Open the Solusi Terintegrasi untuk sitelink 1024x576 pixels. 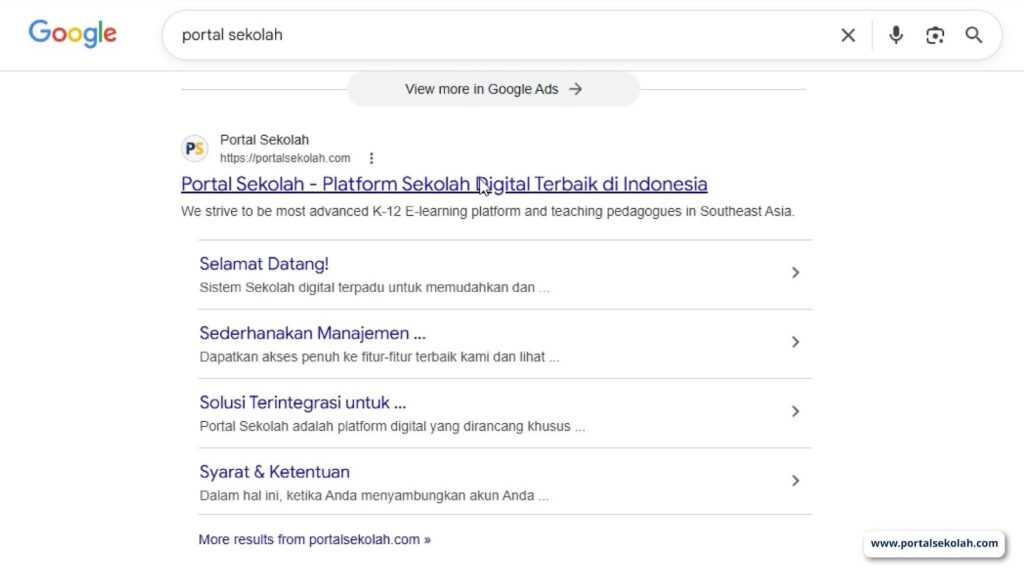tap(302, 403)
